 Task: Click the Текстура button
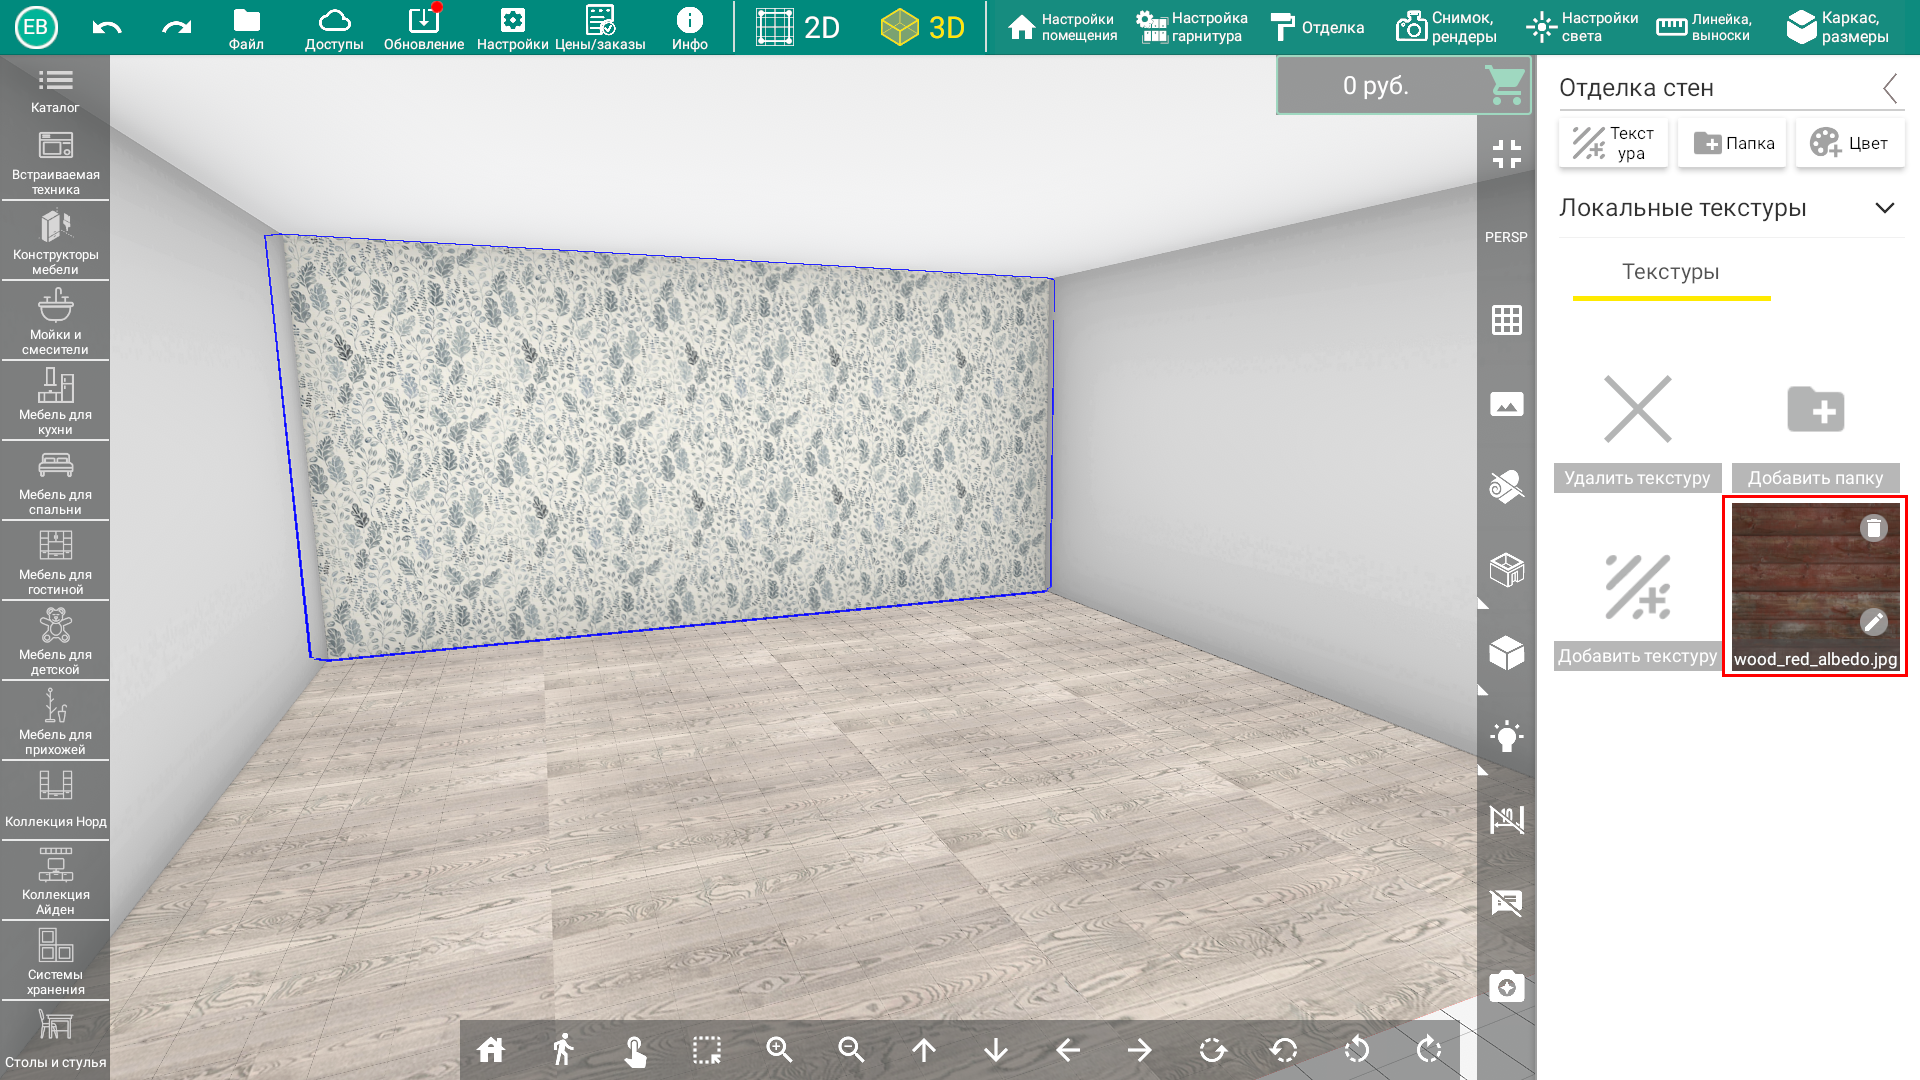[x=1613, y=143]
